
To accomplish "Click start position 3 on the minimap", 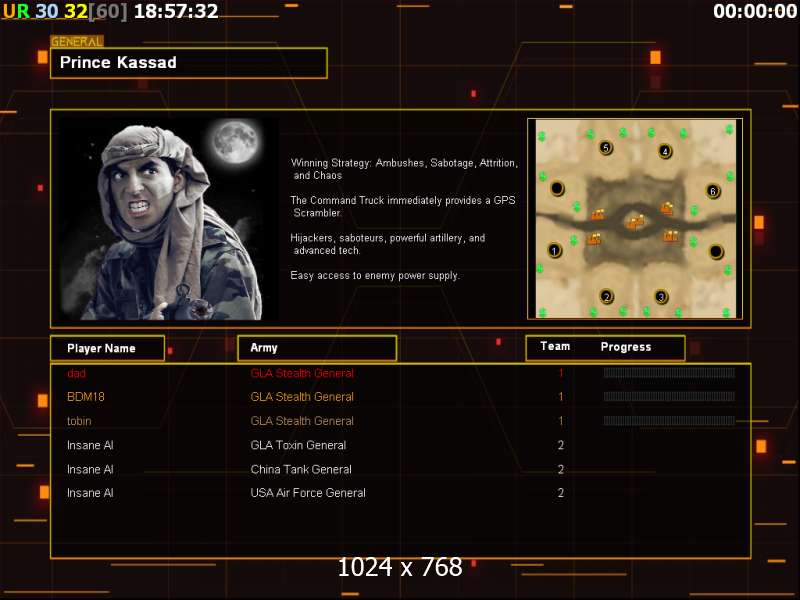I will tap(661, 296).
